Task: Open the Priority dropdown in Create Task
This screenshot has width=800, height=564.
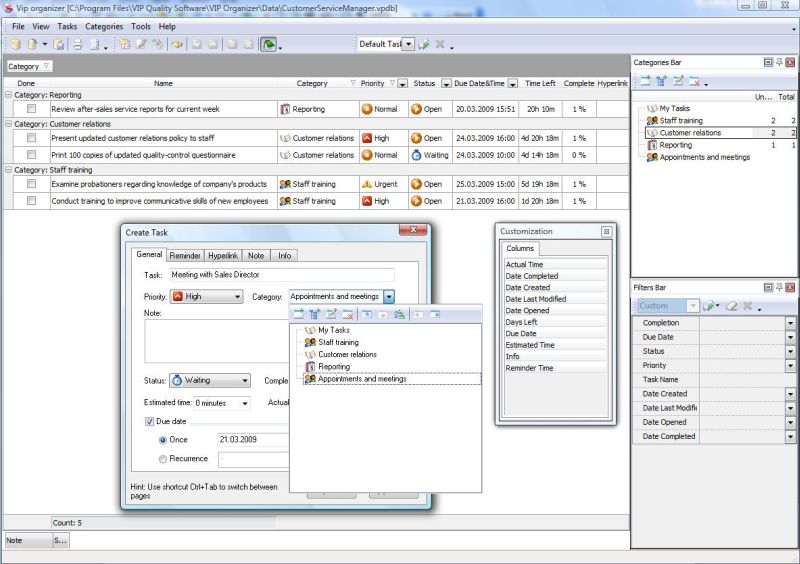Action: pyautogui.click(x=237, y=297)
